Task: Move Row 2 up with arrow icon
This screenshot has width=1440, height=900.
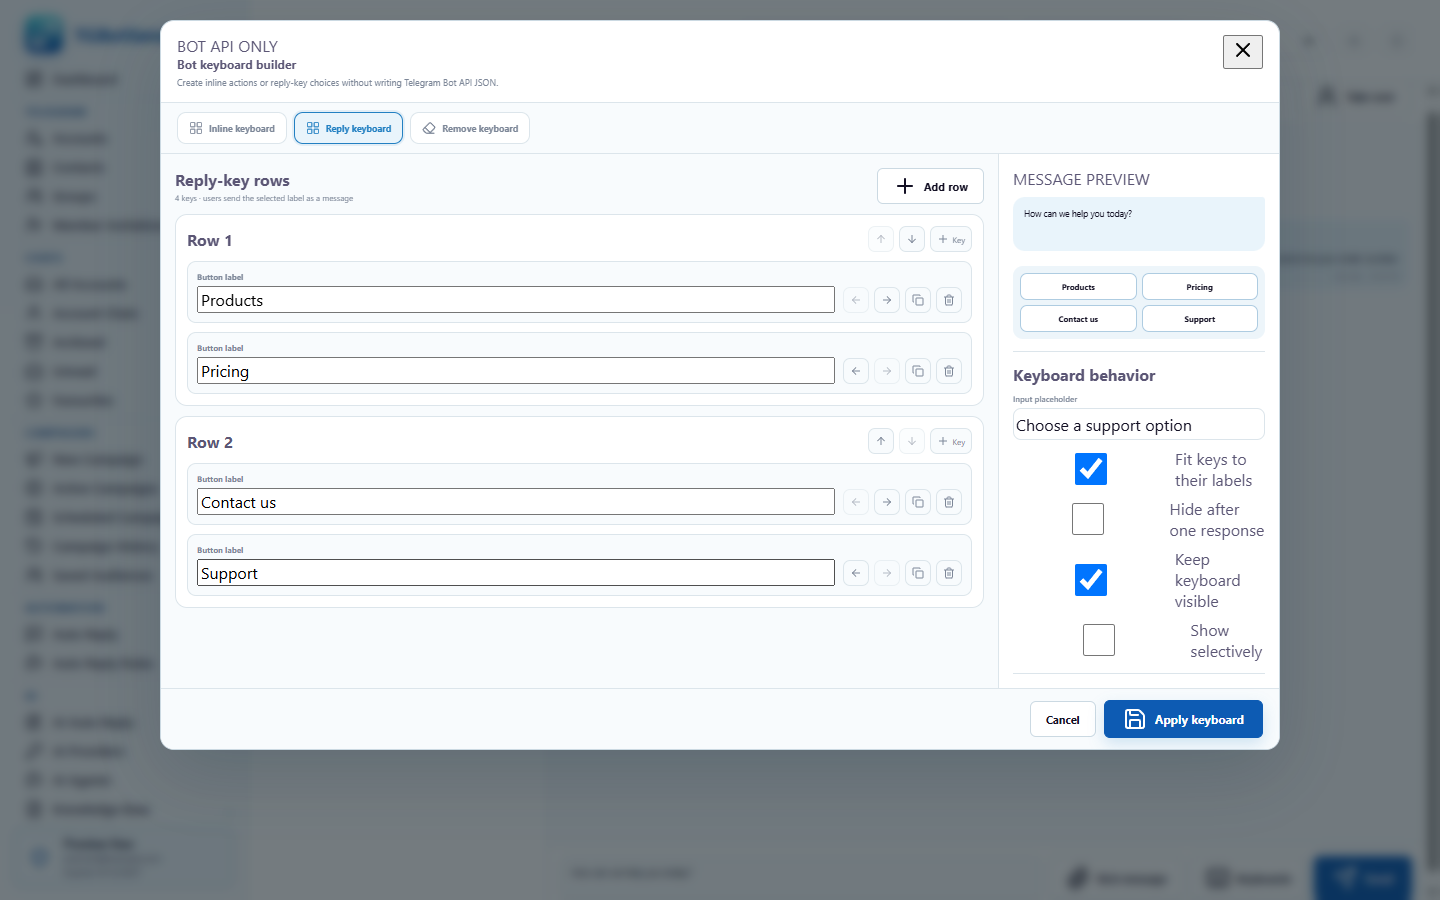Action: pos(881,441)
